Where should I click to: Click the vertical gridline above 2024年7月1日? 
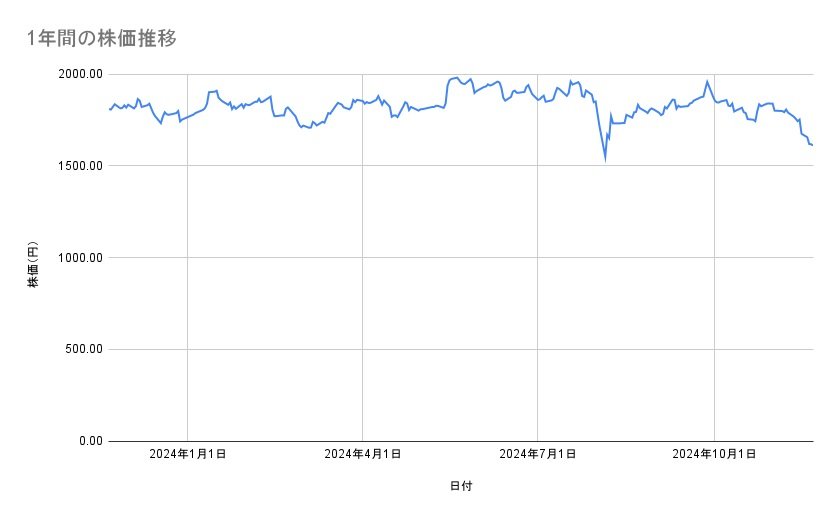[538, 300]
